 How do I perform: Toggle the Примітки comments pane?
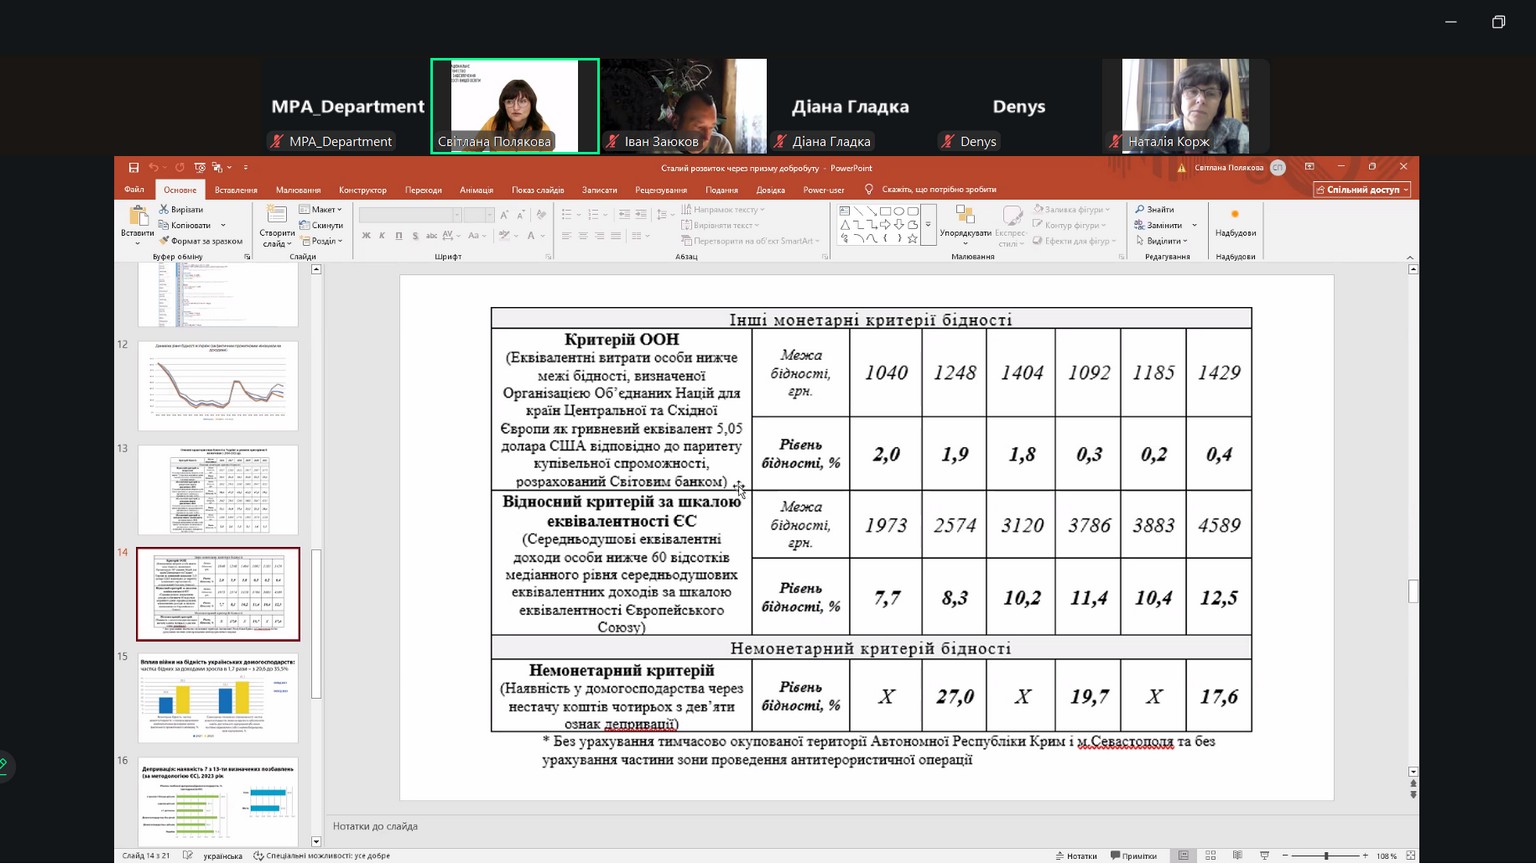[x=1133, y=856]
